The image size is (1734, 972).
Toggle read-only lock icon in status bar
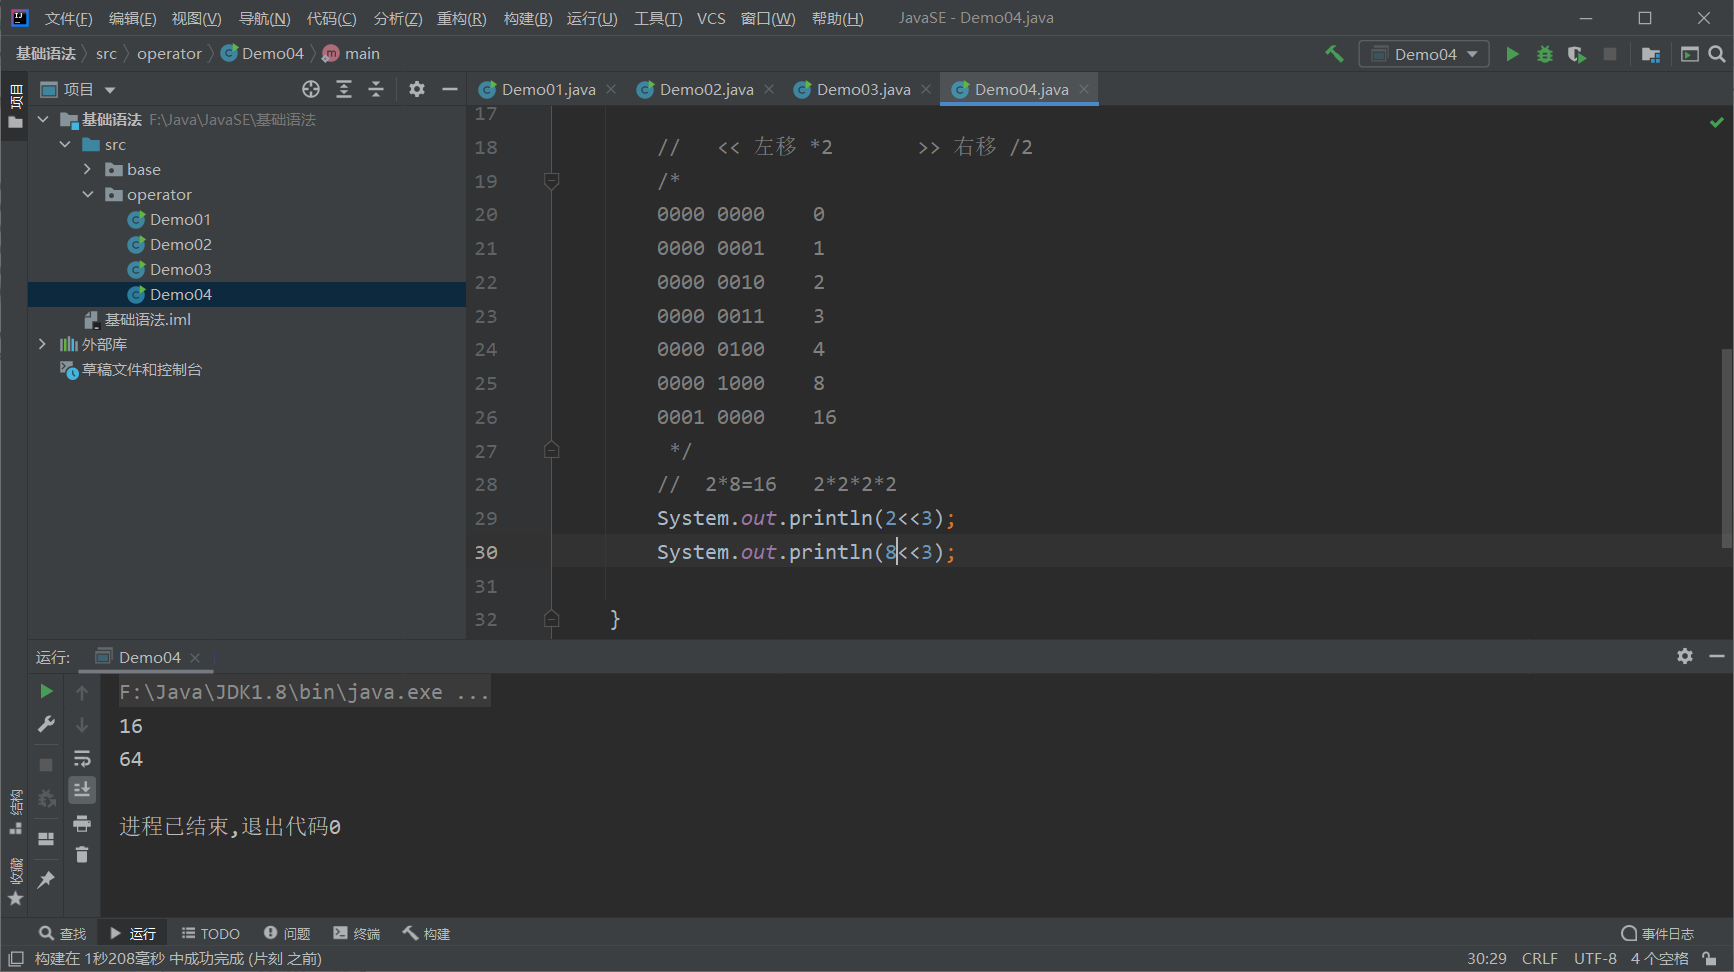(x=1710, y=958)
